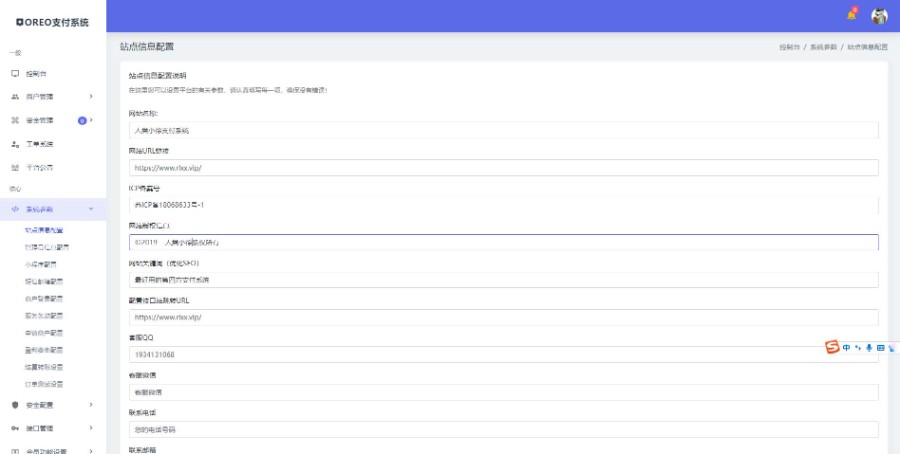Click the 资金管理 notification badge

click(x=82, y=121)
